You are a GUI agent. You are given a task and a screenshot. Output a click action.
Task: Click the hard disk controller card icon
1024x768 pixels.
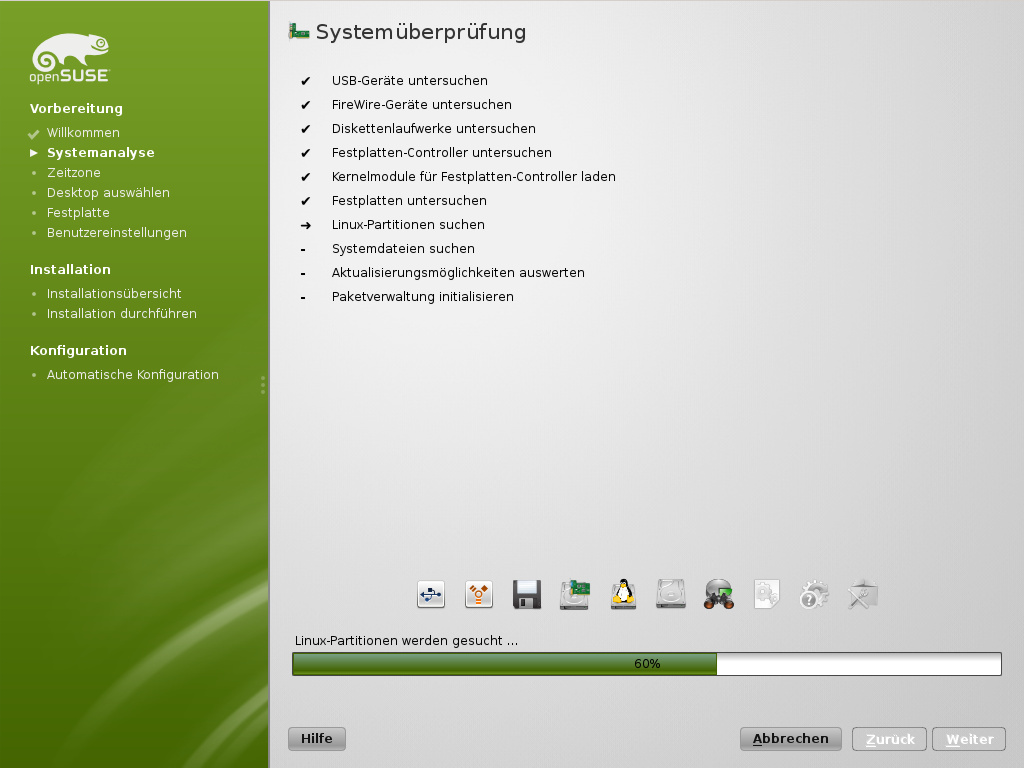click(575, 594)
